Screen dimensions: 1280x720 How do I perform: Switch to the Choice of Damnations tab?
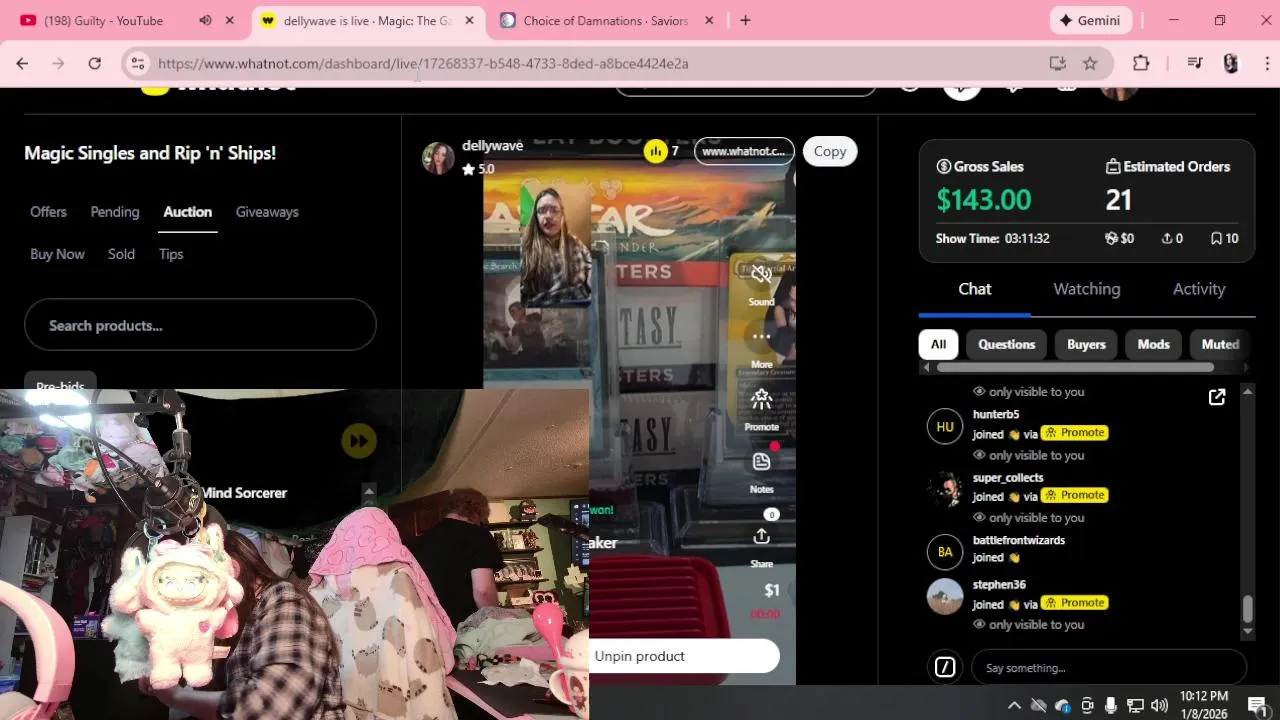pyautogui.click(x=606, y=20)
